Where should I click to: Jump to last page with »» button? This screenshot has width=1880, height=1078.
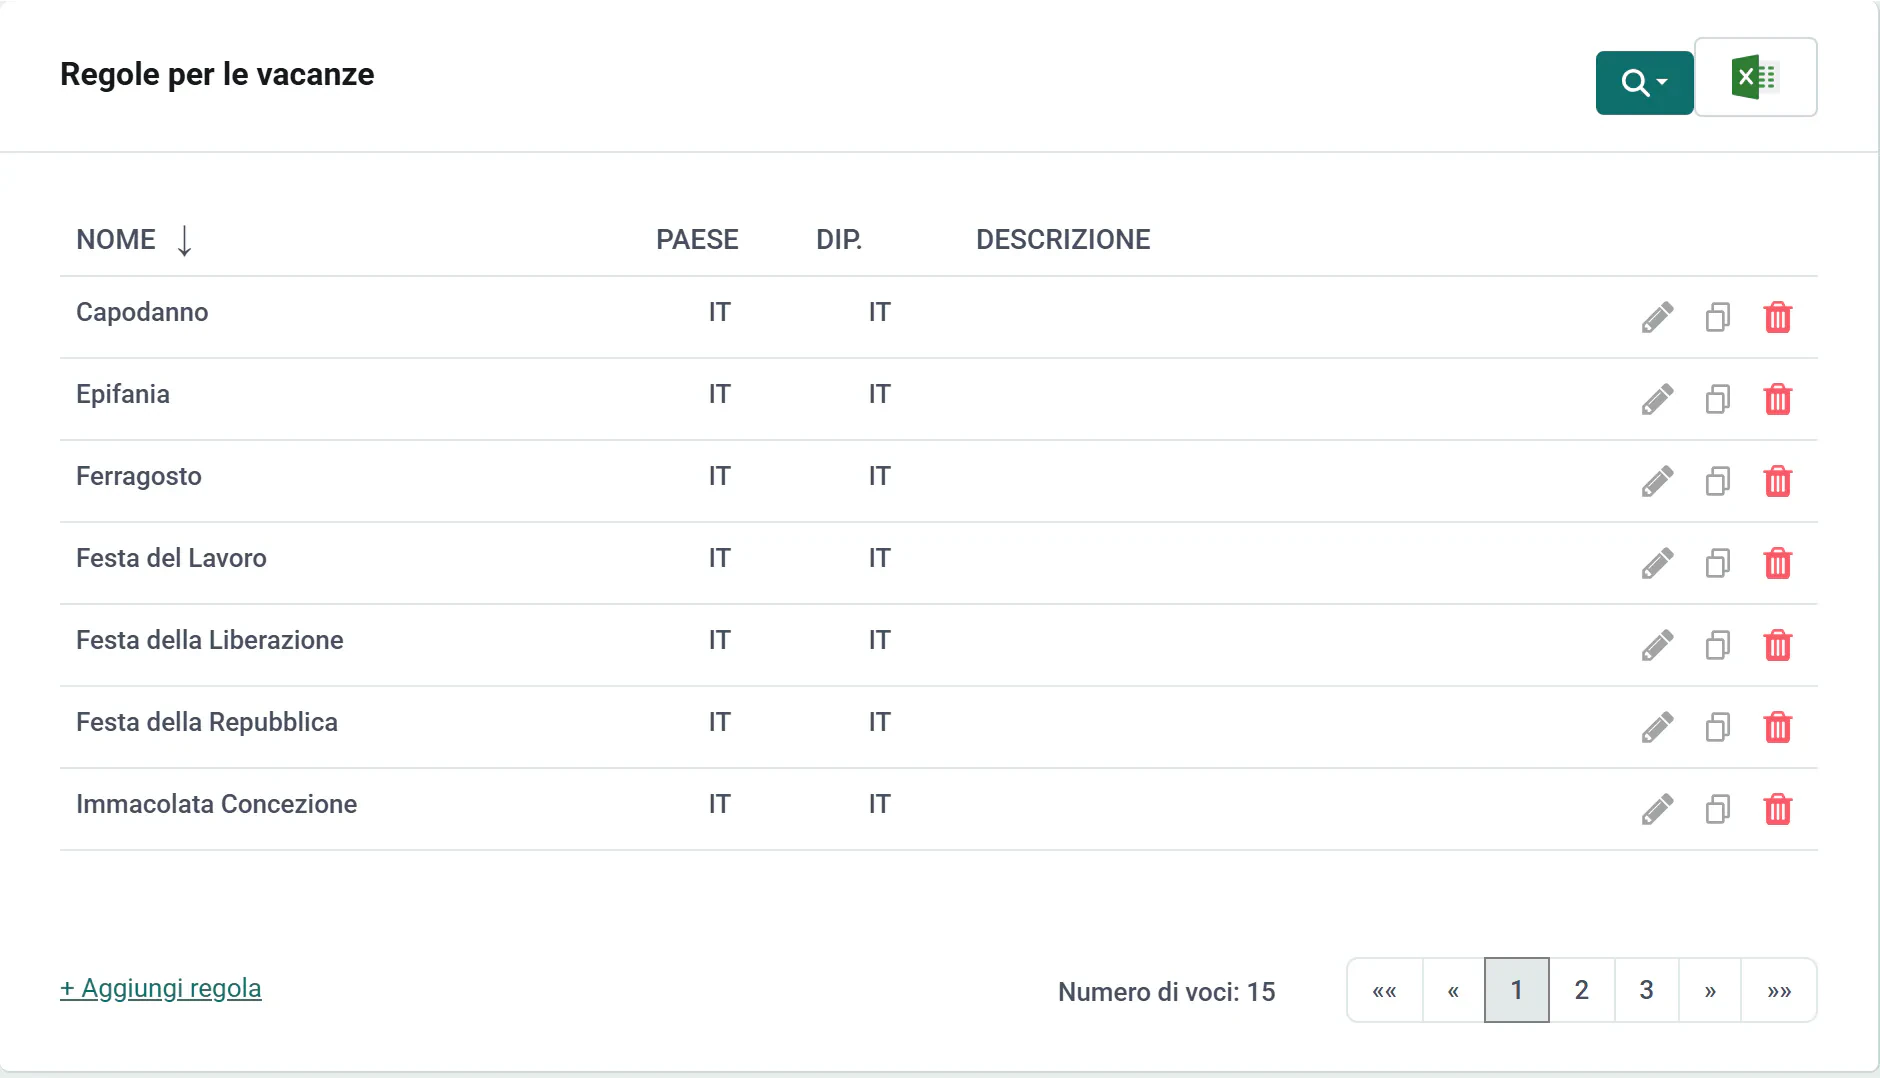1779,990
